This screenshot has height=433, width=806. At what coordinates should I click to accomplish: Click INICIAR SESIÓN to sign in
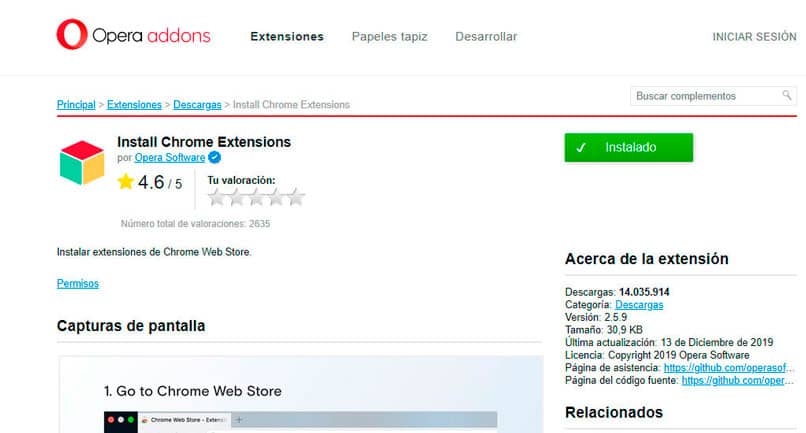754,37
